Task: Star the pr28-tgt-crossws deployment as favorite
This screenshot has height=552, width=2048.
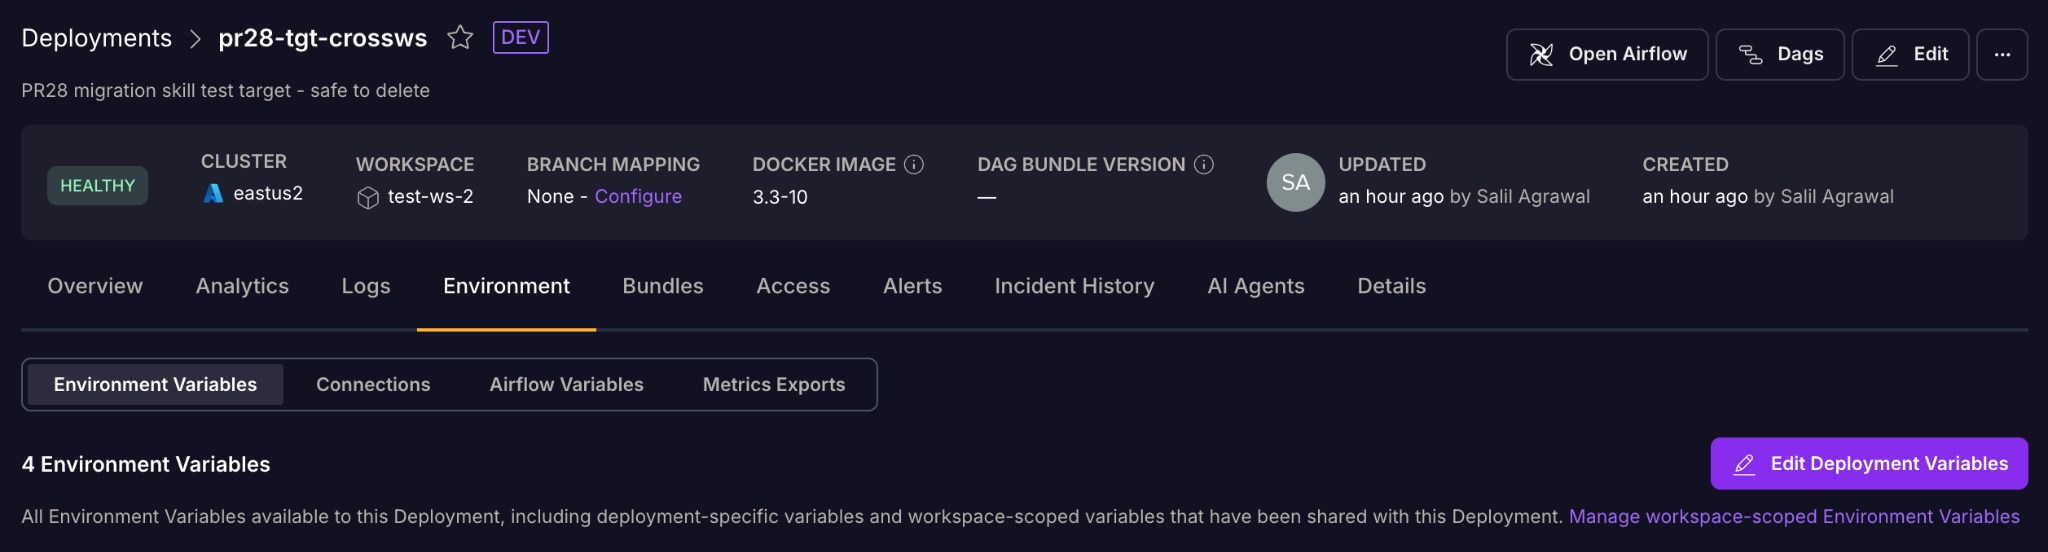Action: click(x=460, y=38)
